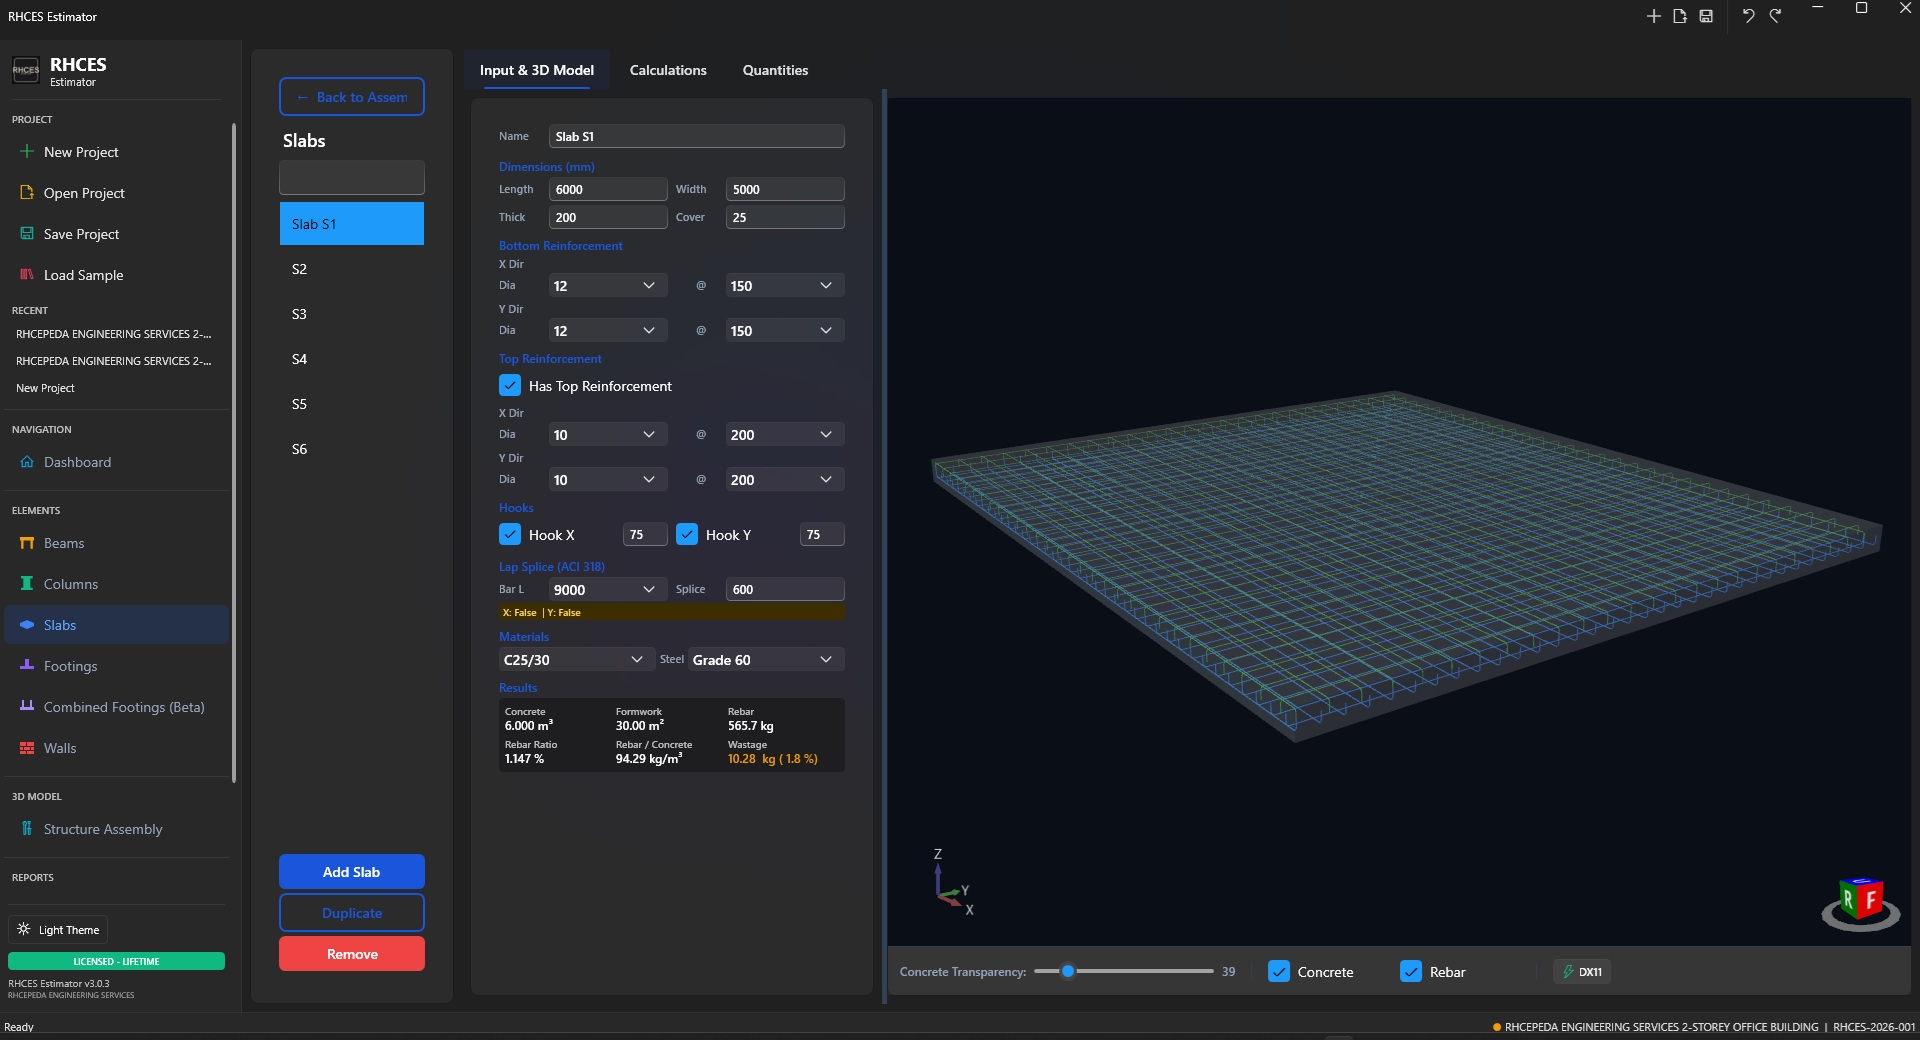Open top X Dir diameter 10 dropdown
The width and height of the screenshot is (1920, 1040).
(607, 435)
